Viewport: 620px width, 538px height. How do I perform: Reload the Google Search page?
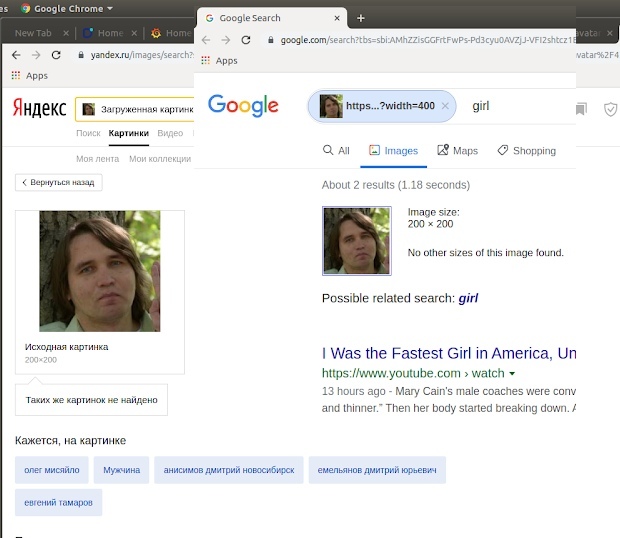point(249,40)
